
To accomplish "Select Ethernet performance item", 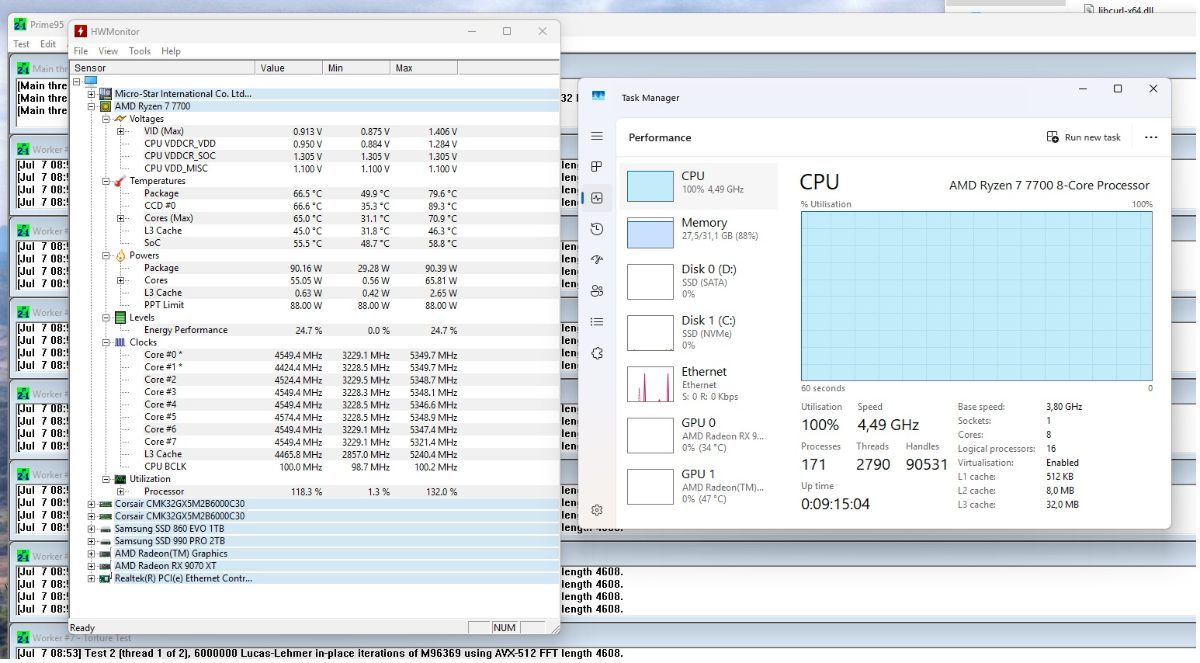I will pos(699,383).
